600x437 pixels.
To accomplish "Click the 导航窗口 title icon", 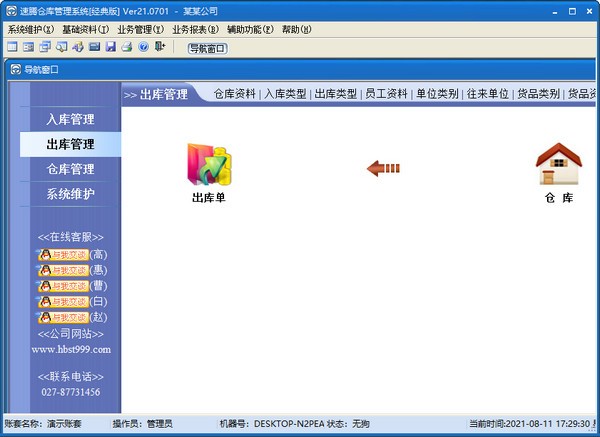I will [16, 70].
